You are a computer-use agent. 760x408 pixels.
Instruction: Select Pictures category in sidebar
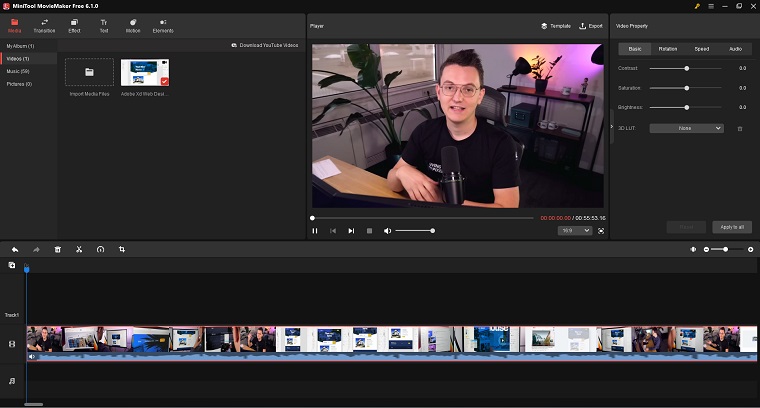[19, 84]
